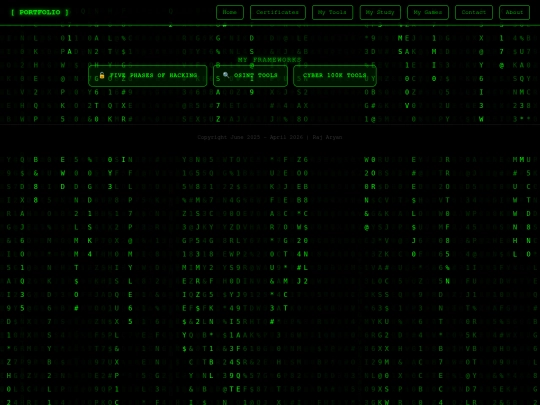Click the lock icon on Five Phases button
540x405 pixels.
tap(102, 75)
